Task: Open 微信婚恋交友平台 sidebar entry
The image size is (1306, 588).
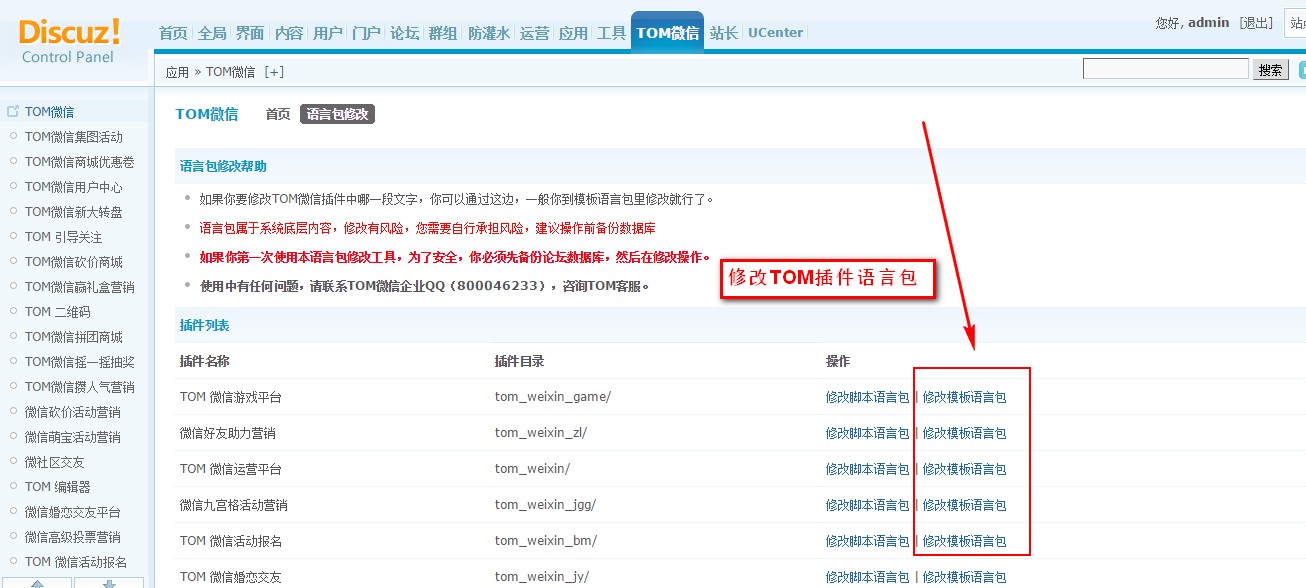Action: (x=72, y=512)
